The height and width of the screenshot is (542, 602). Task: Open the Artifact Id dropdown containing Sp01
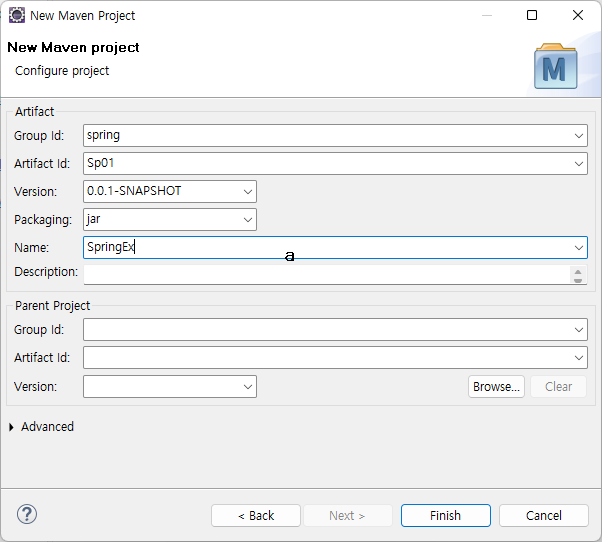579,164
